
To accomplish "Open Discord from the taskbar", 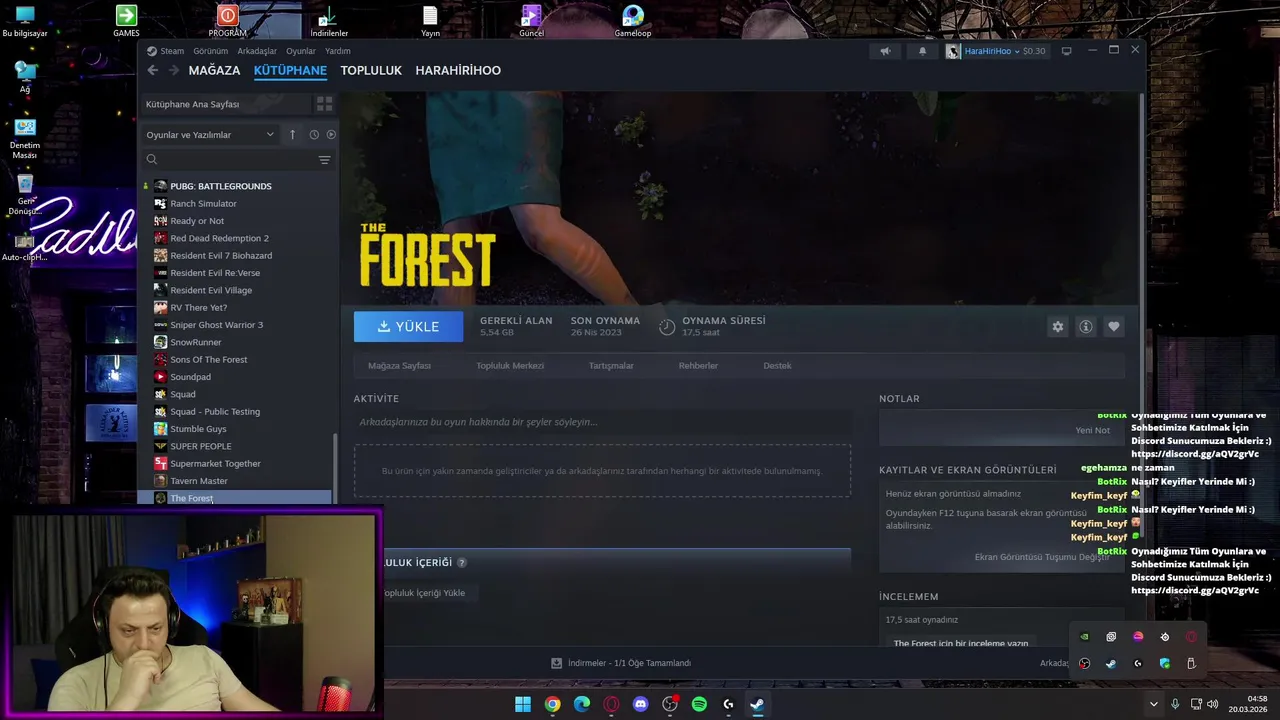I will tap(641, 704).
